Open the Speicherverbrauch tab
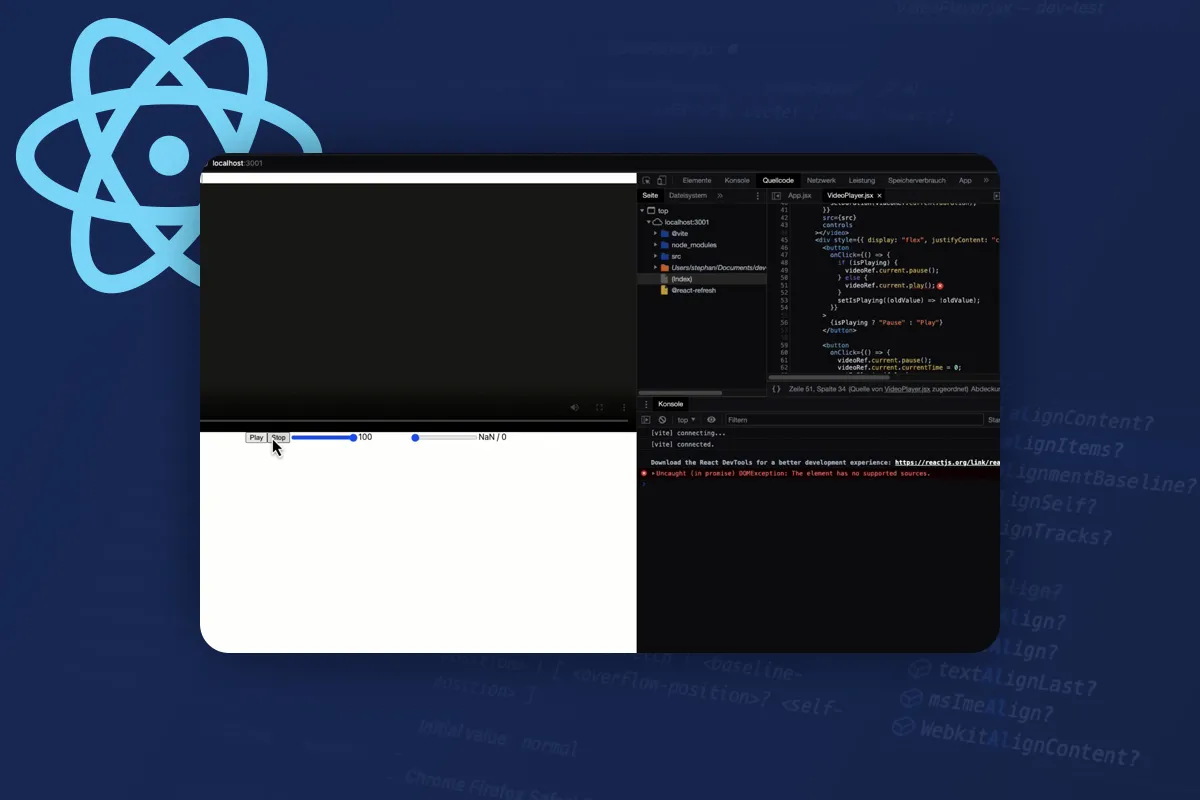Image resolution: width=1200 pixels, height=800 pixels. tap(917, 180)
